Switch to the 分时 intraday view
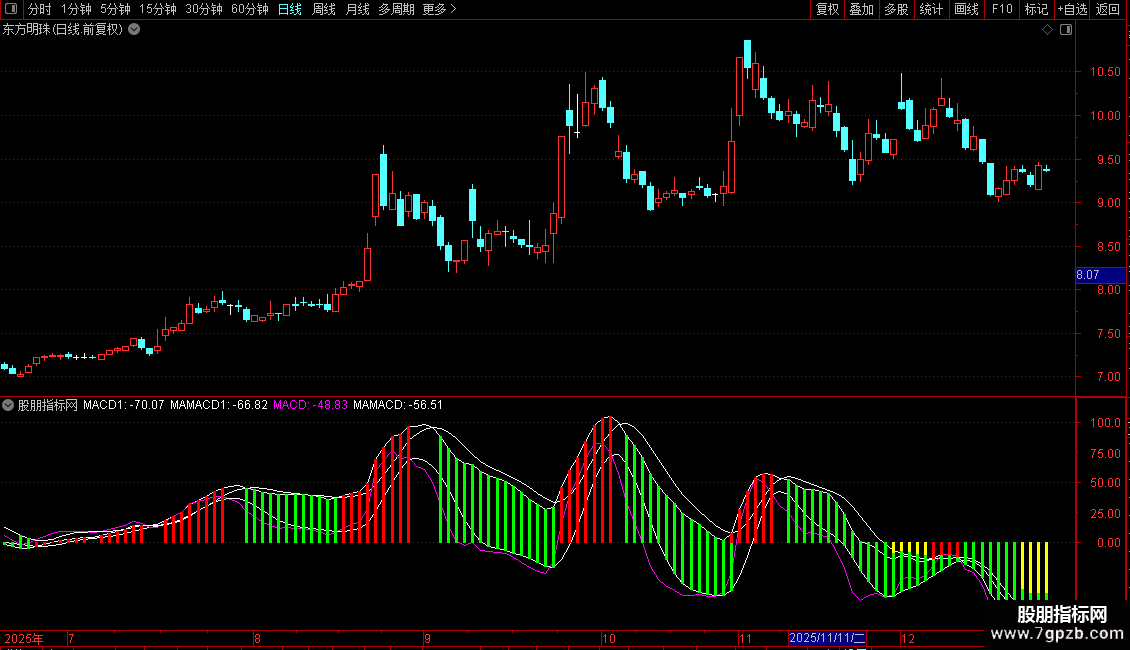Screen dimensions: 1130x650 pos(40,9)
